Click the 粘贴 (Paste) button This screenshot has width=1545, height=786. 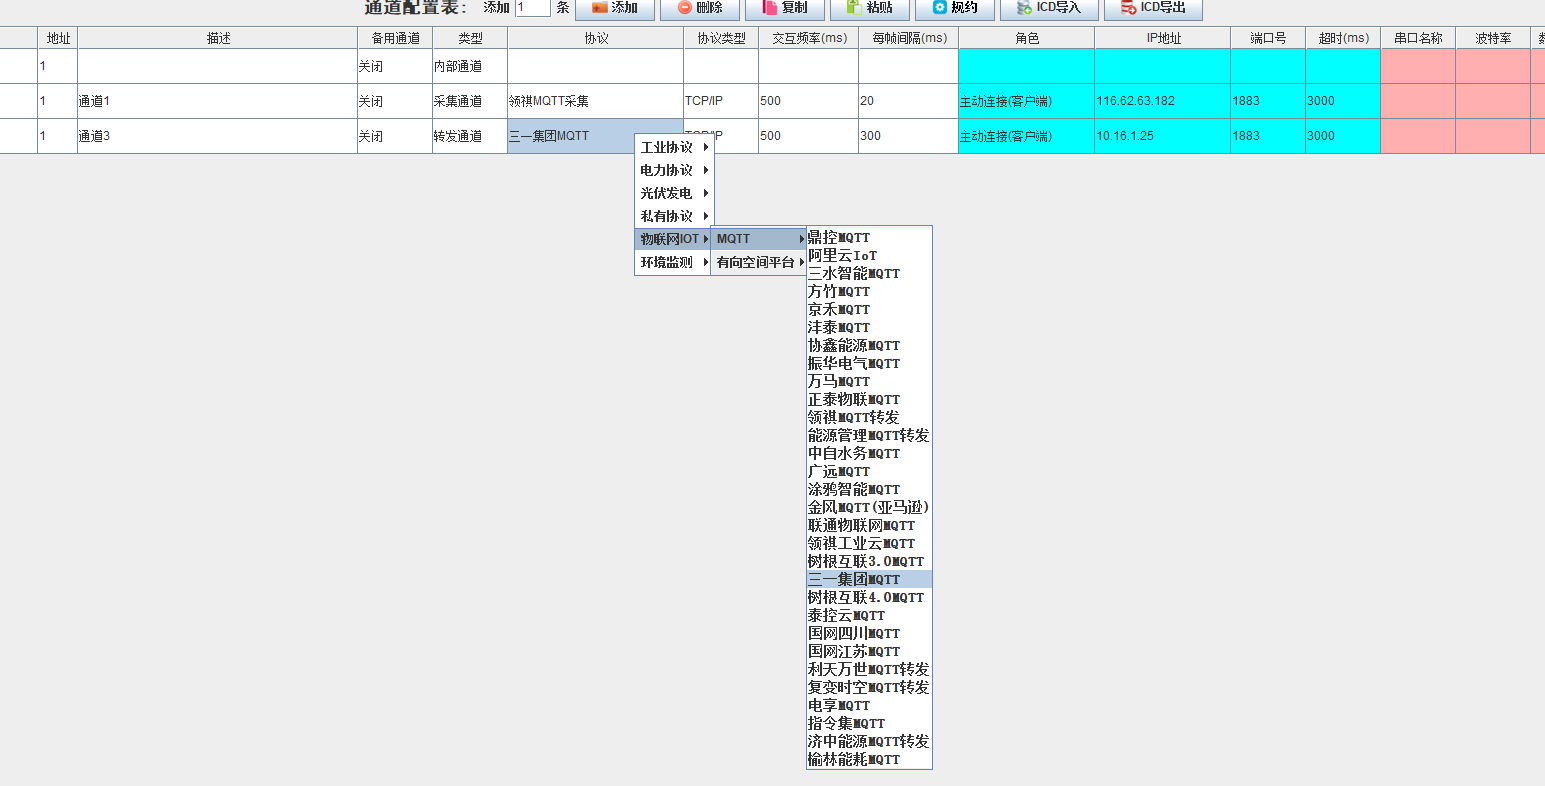coord(870,8)
